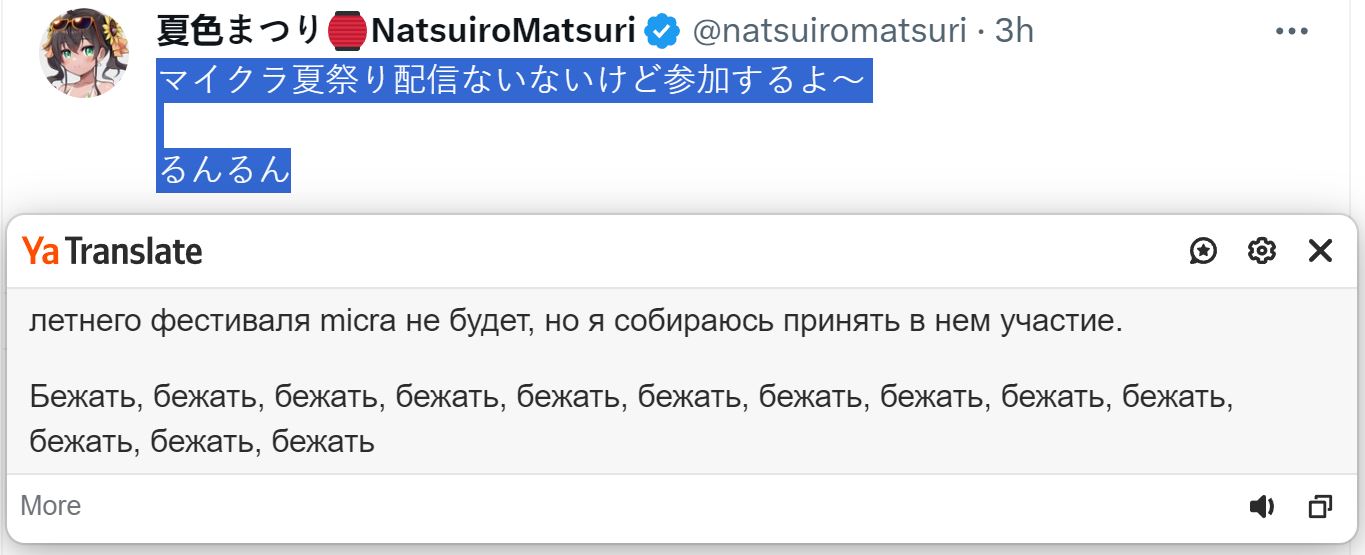Click the Latin NatsuiroMatsuri name text

(503, 32)
